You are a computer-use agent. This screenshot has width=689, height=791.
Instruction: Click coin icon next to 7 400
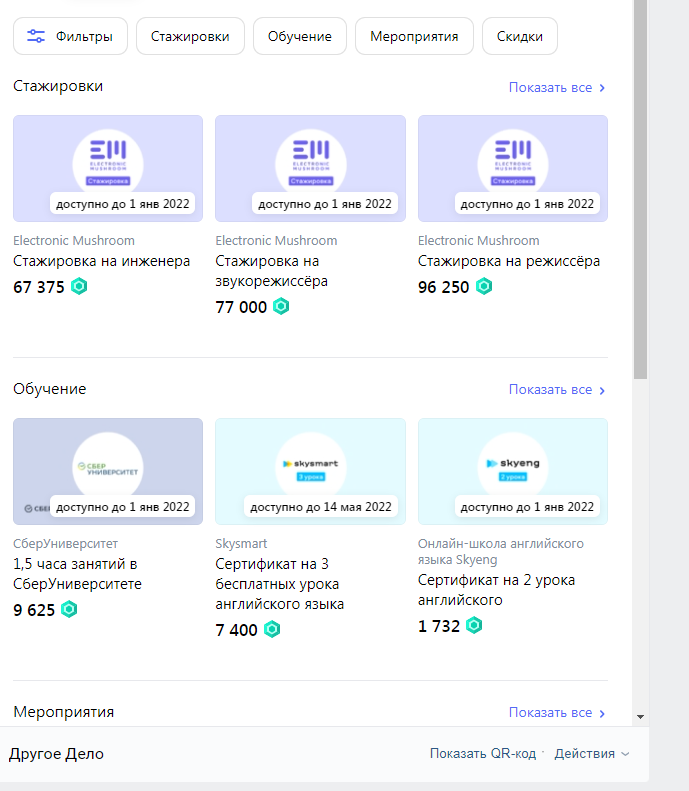click(x=272, y=629)
